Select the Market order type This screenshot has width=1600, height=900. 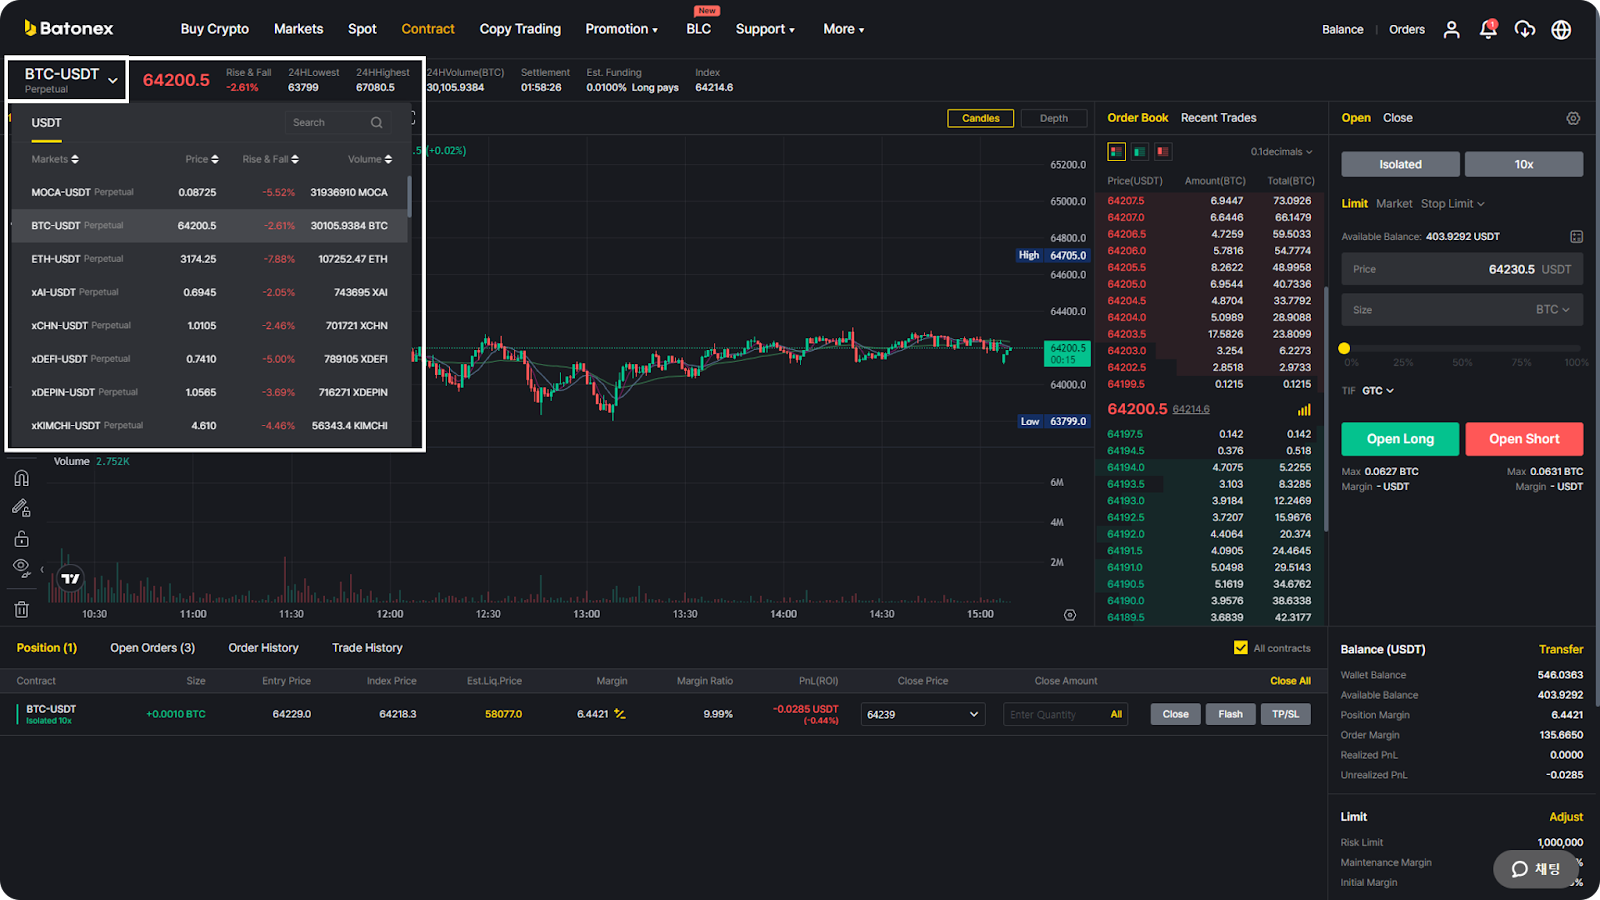pyautogui.click(x=1394, y=204)
